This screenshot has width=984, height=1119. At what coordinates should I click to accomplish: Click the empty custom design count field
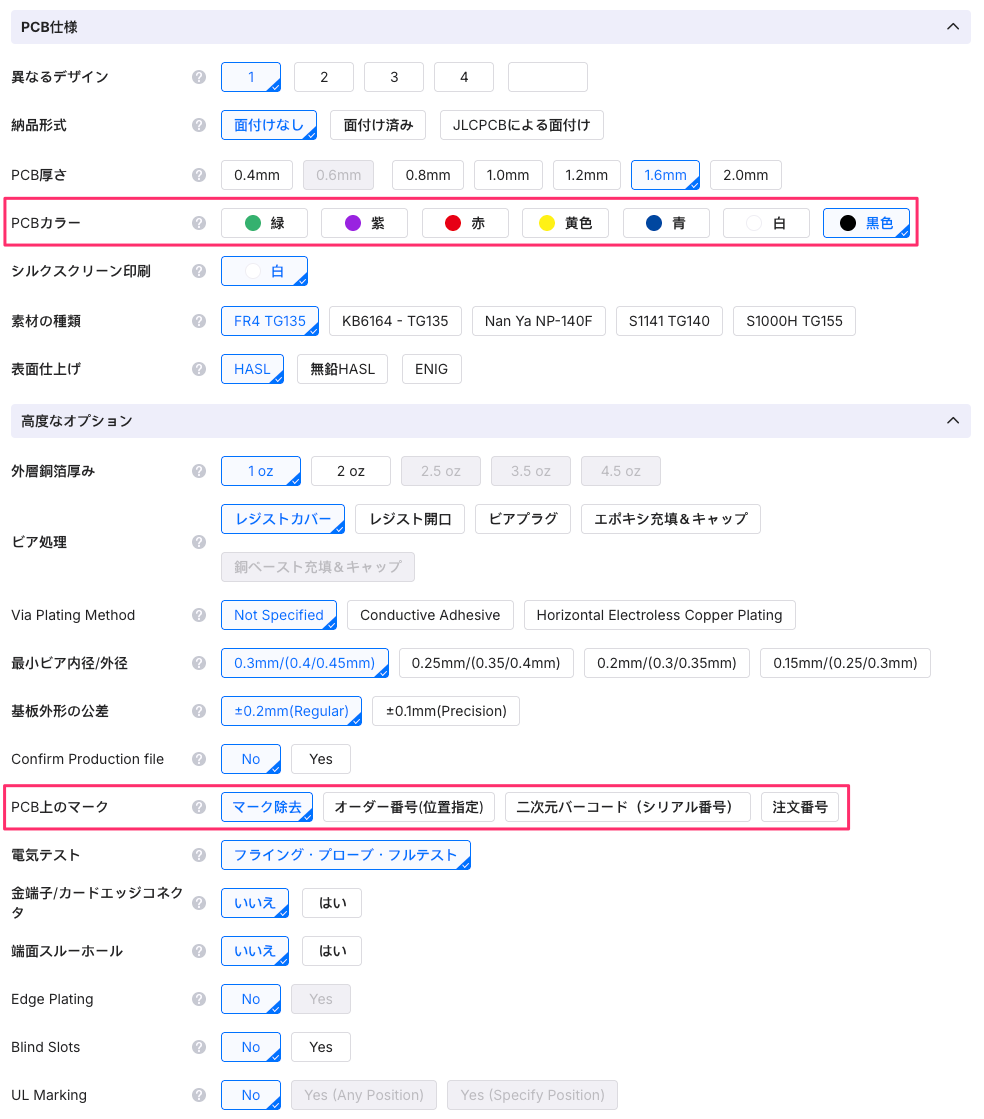(547, 77)
